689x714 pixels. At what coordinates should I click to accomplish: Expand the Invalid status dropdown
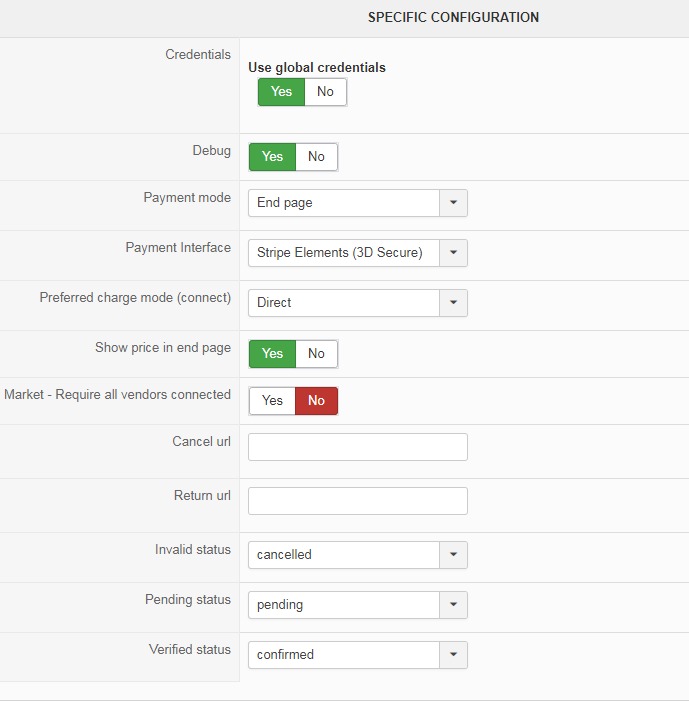coord(453,555)
